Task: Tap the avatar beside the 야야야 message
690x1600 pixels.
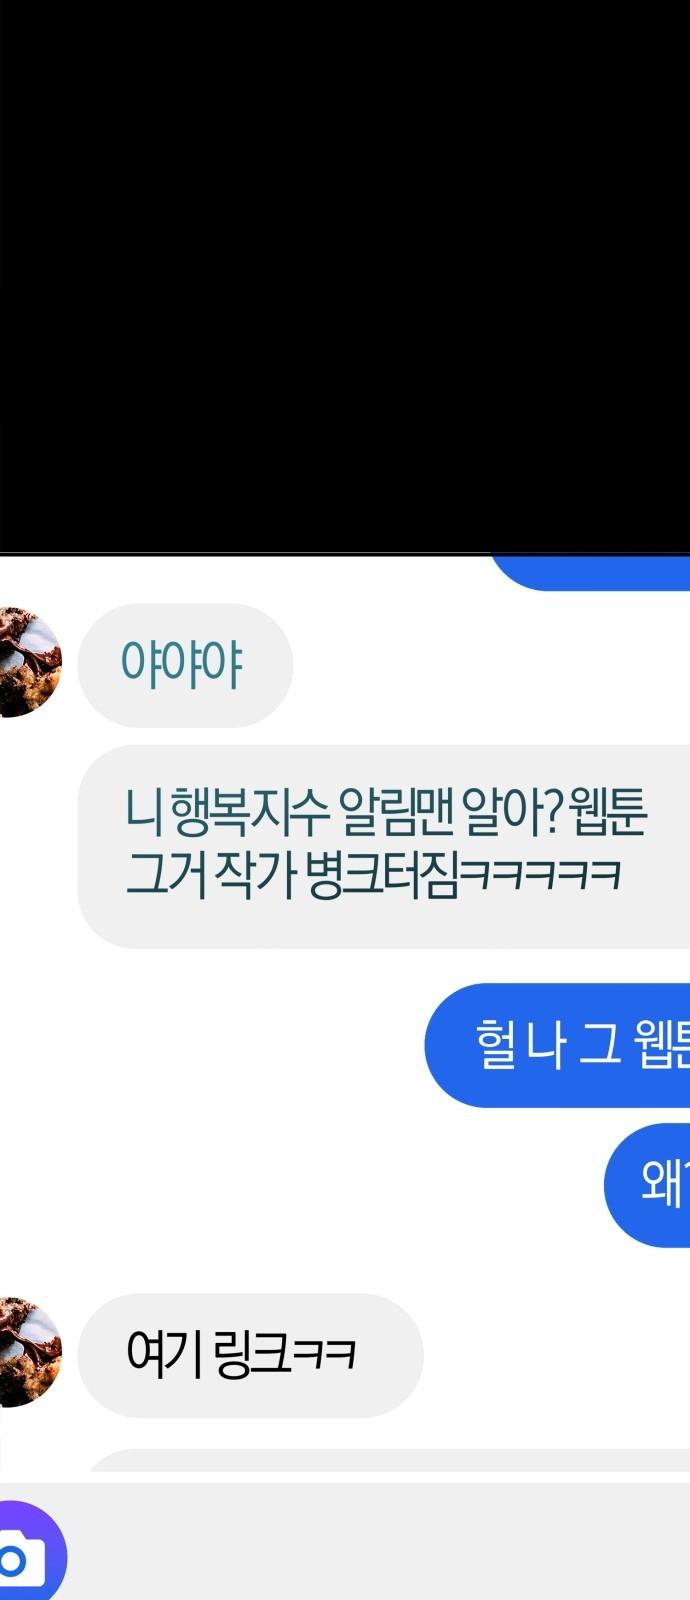Action: coord(29,662)
